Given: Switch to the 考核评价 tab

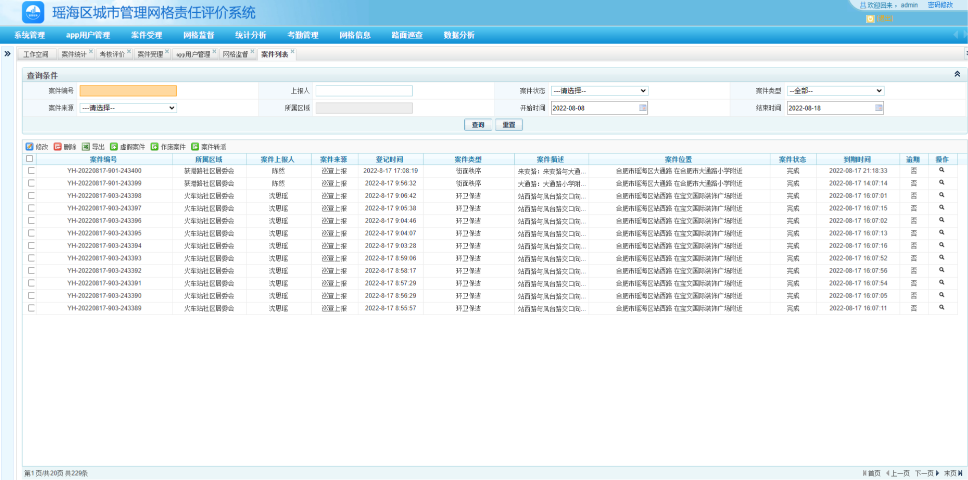Looking at the screenshot, I should [x=109, y=53].
